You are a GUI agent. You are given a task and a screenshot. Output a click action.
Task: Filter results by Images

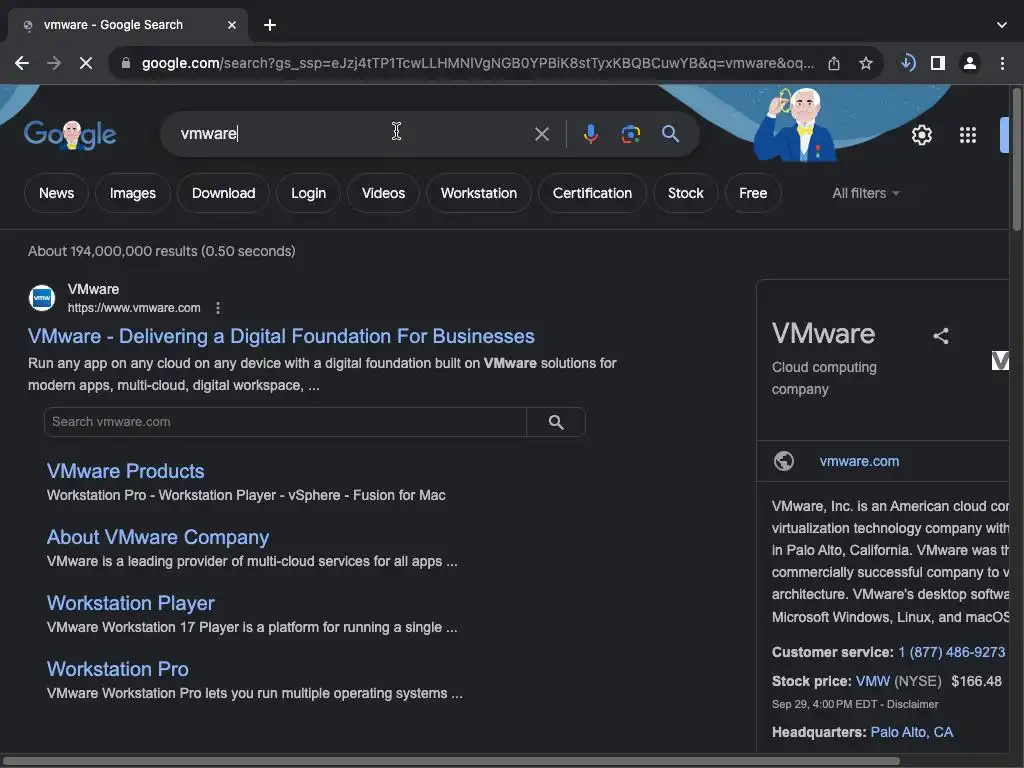[133, 193]
